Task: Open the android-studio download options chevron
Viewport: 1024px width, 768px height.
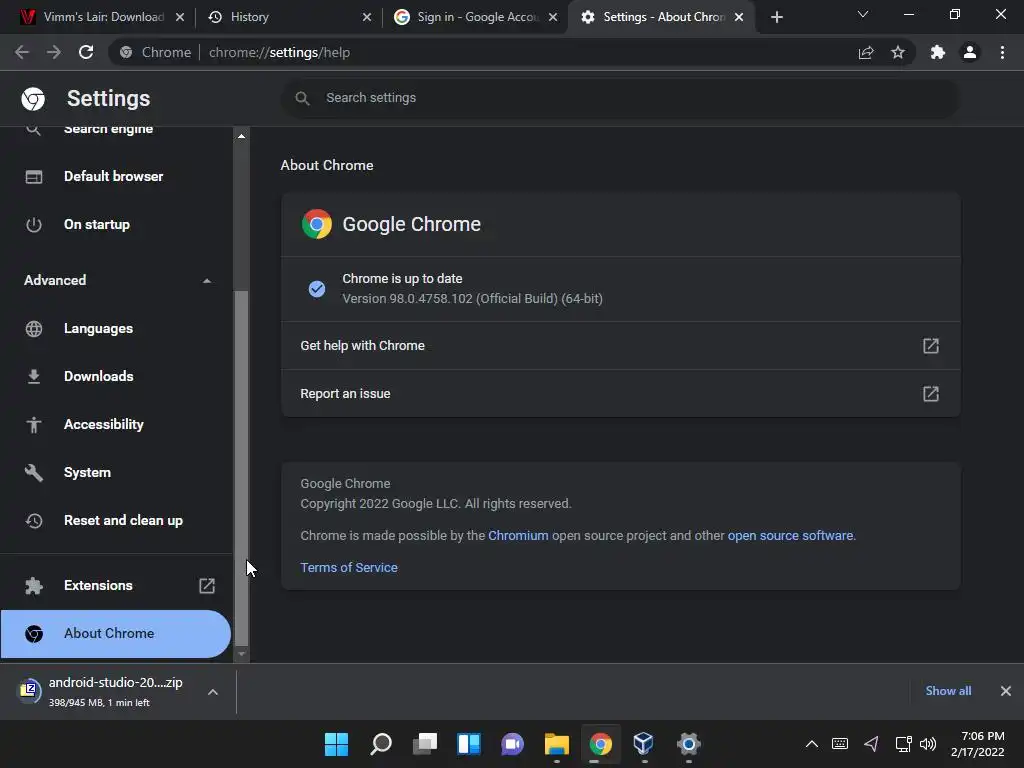Action: (x=213, y=692)
